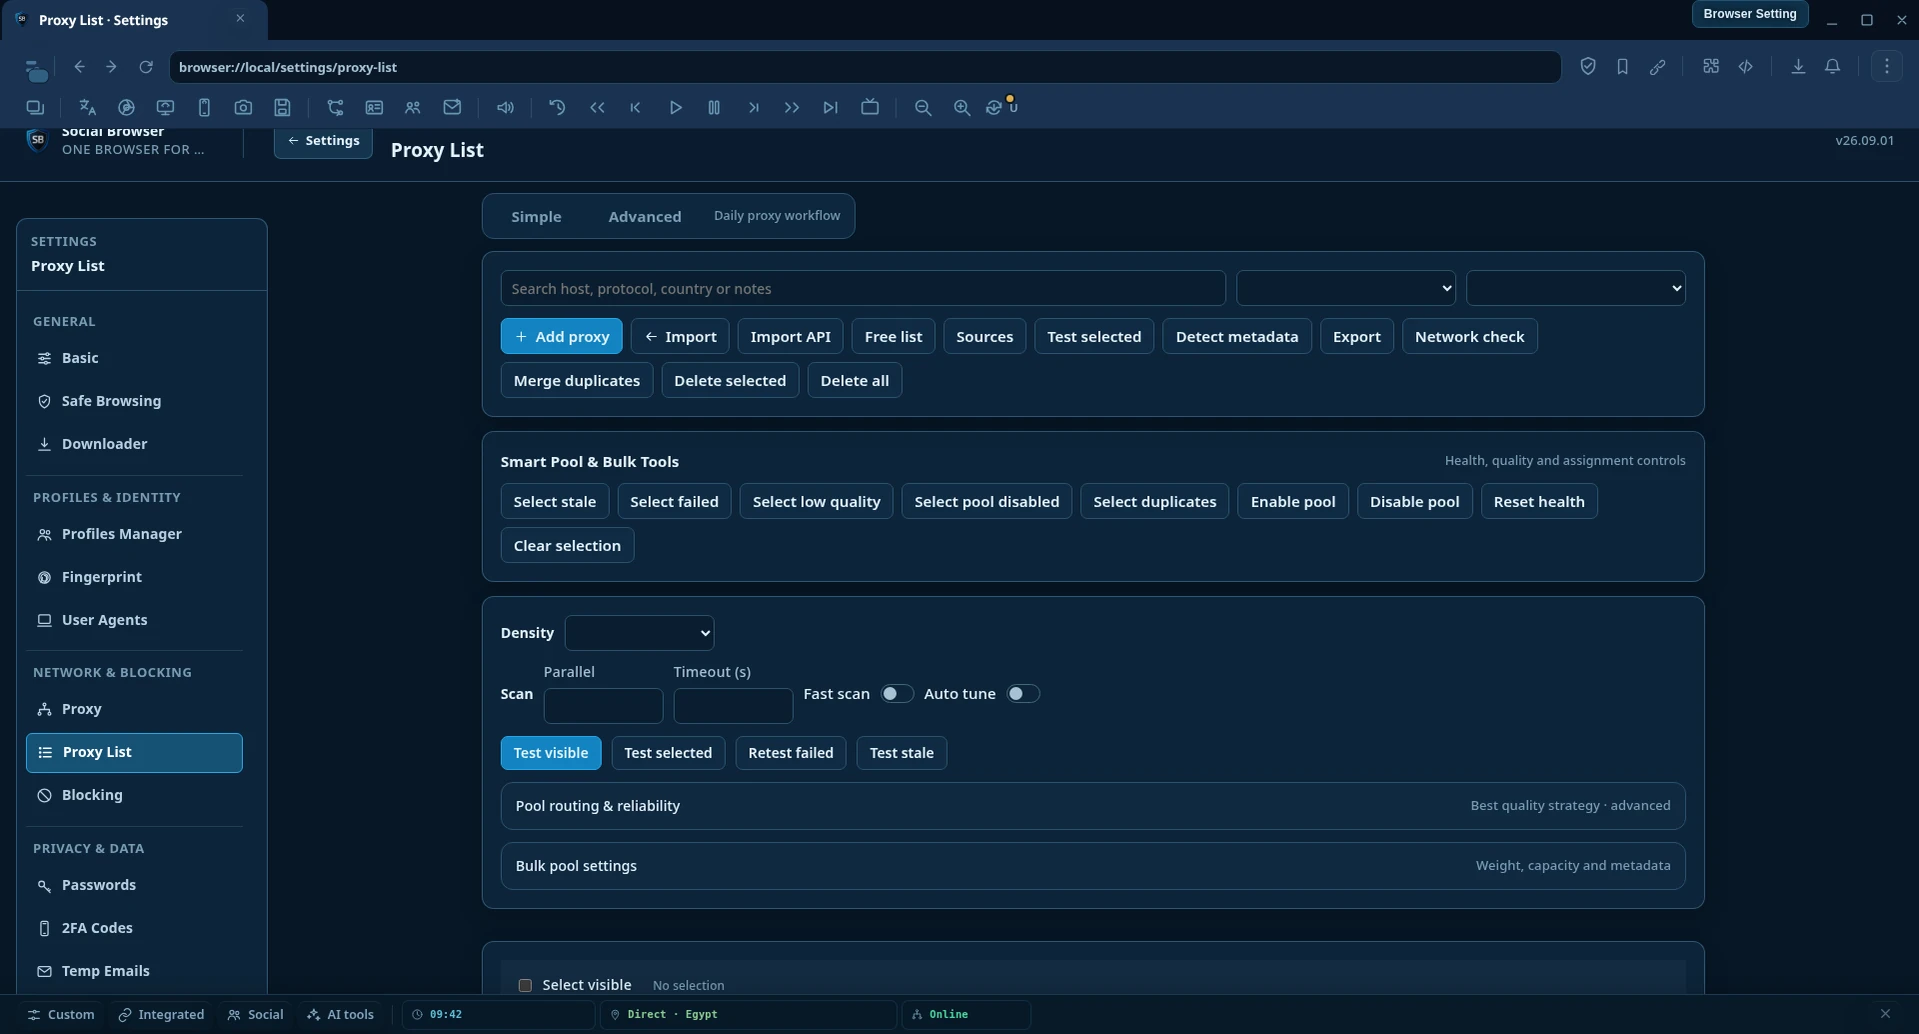The height and width of the screenshot is (1034, 1919).
Task: Open Basic settings in sidebar
Action: pyautogui.click(x=134, y=358)
